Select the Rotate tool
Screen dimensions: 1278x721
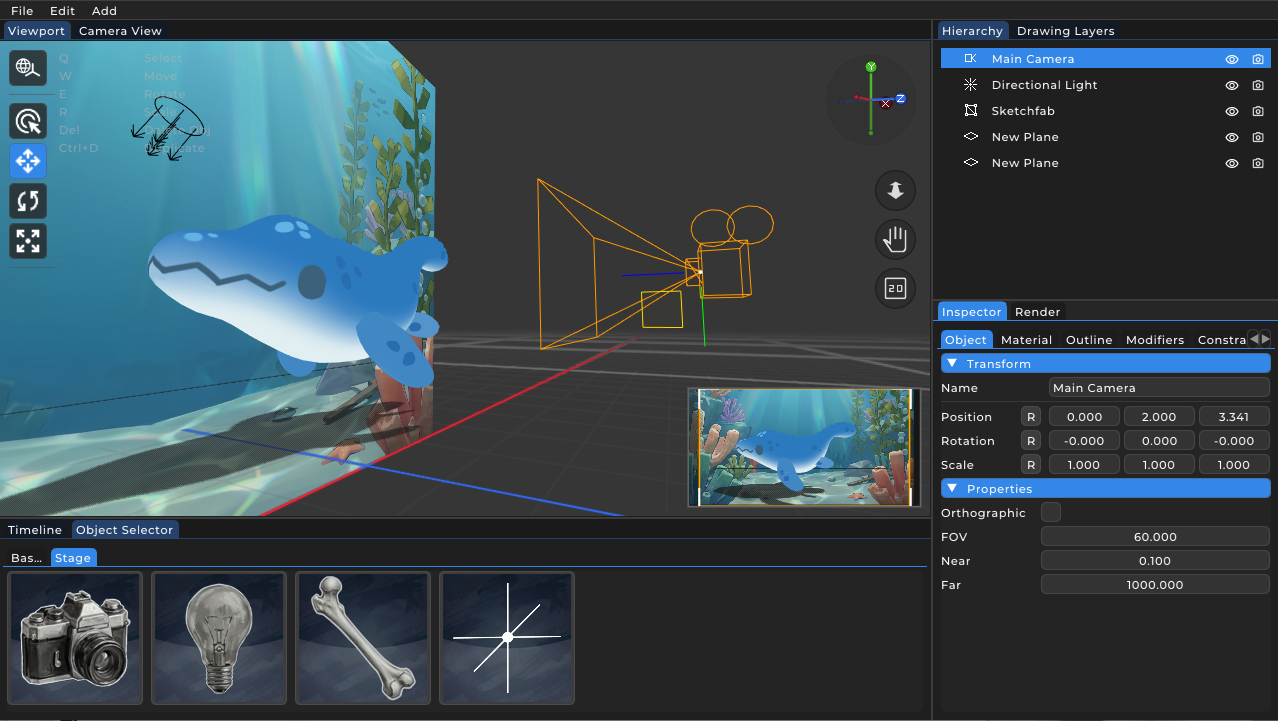pos(27,200)
